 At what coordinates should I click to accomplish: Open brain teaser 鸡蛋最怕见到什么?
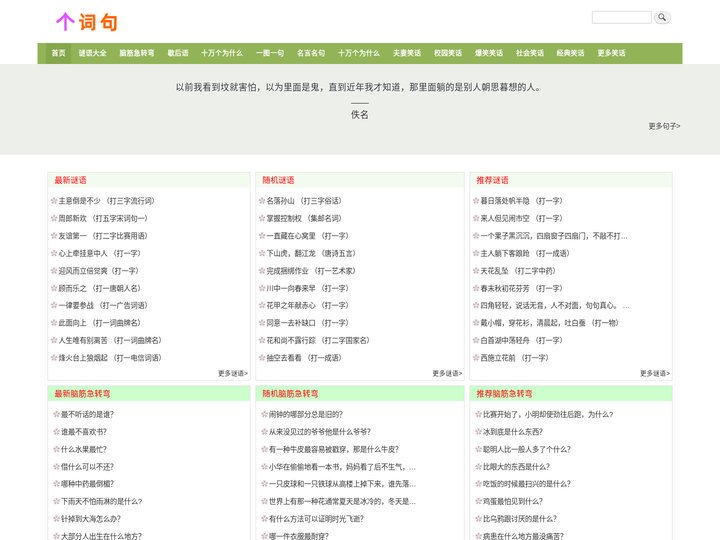513,501
